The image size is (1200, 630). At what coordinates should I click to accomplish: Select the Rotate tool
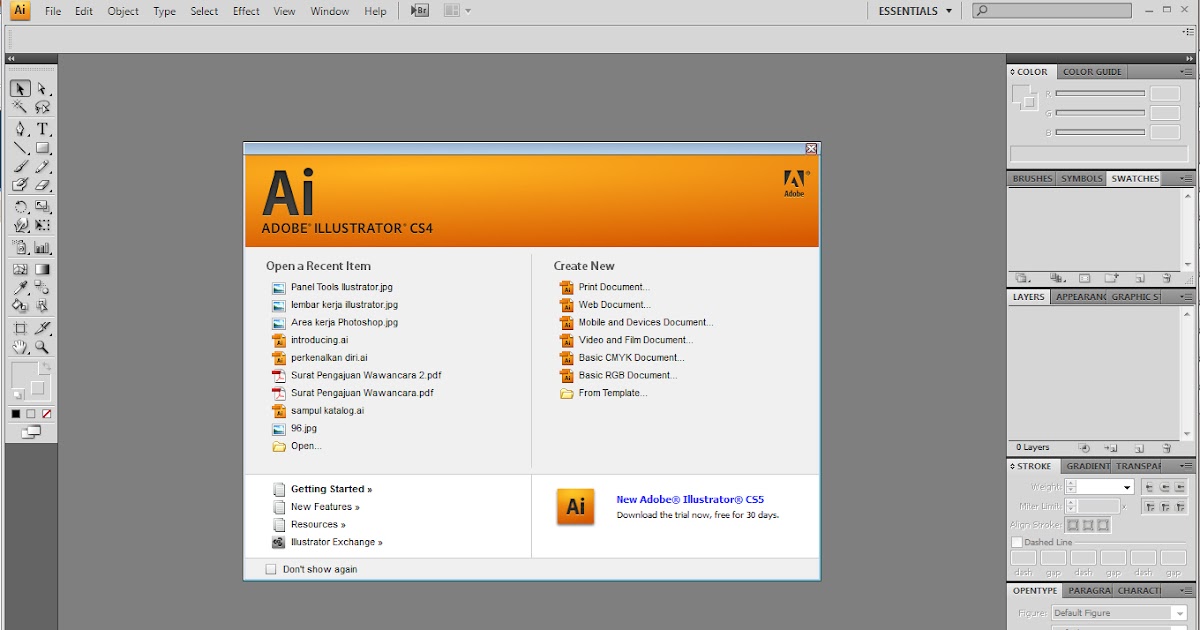[20, 207]
